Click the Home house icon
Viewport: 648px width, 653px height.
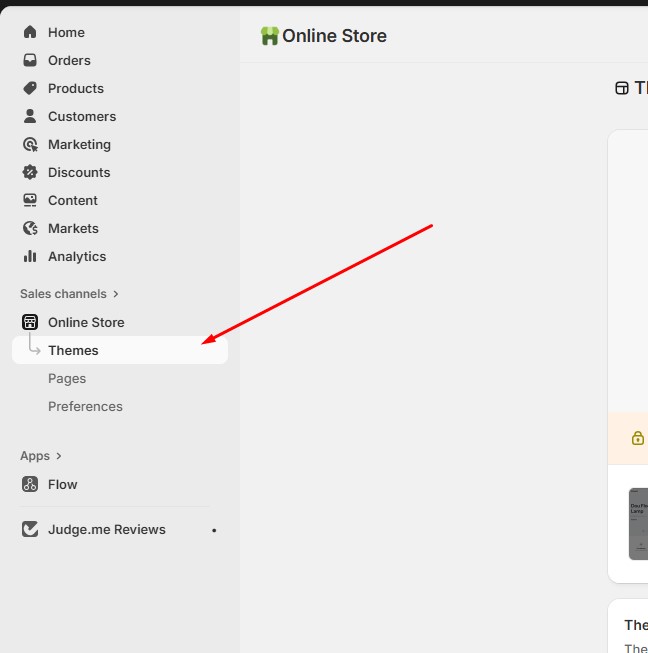(30, 32)
